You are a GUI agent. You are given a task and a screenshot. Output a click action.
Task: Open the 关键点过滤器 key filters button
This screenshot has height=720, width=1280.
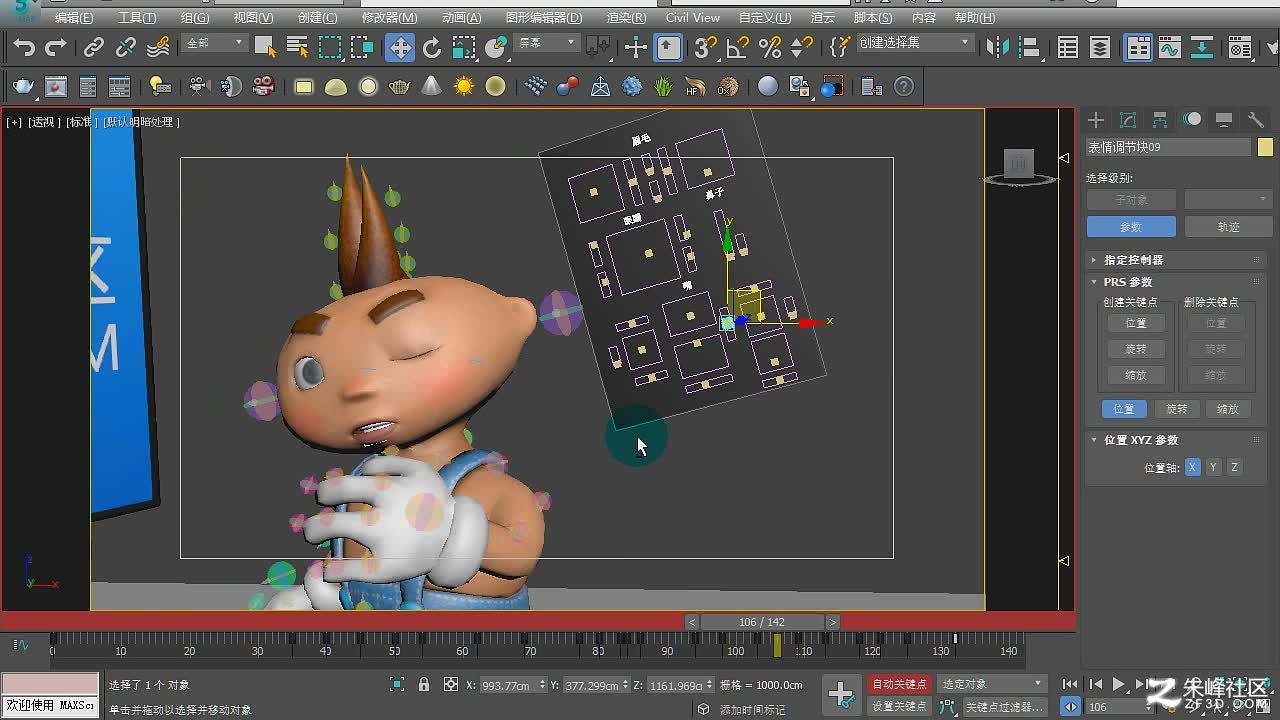point(1003,706)
